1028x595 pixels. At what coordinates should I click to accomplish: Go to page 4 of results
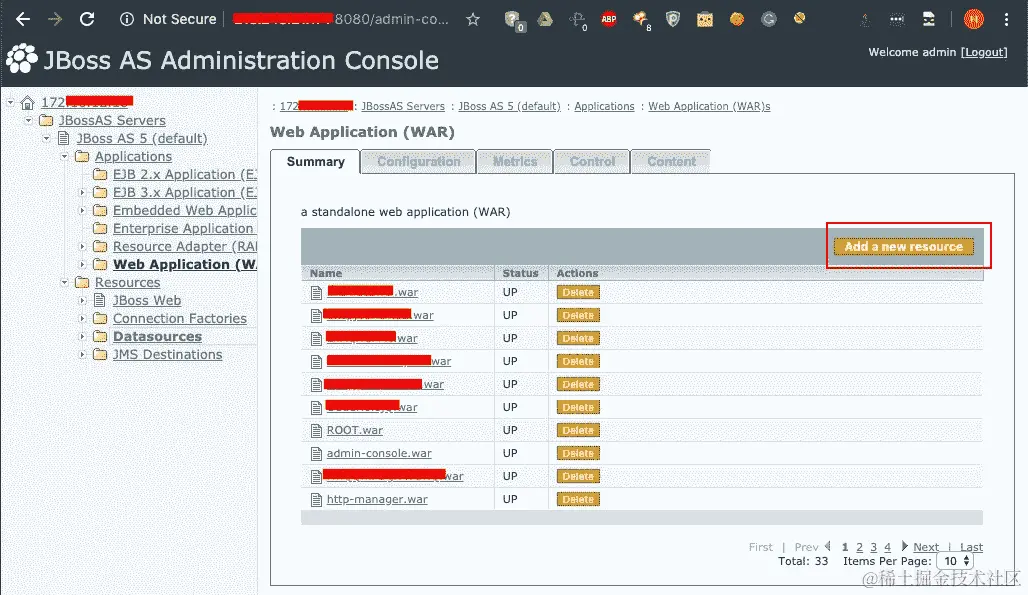[887, 547]
